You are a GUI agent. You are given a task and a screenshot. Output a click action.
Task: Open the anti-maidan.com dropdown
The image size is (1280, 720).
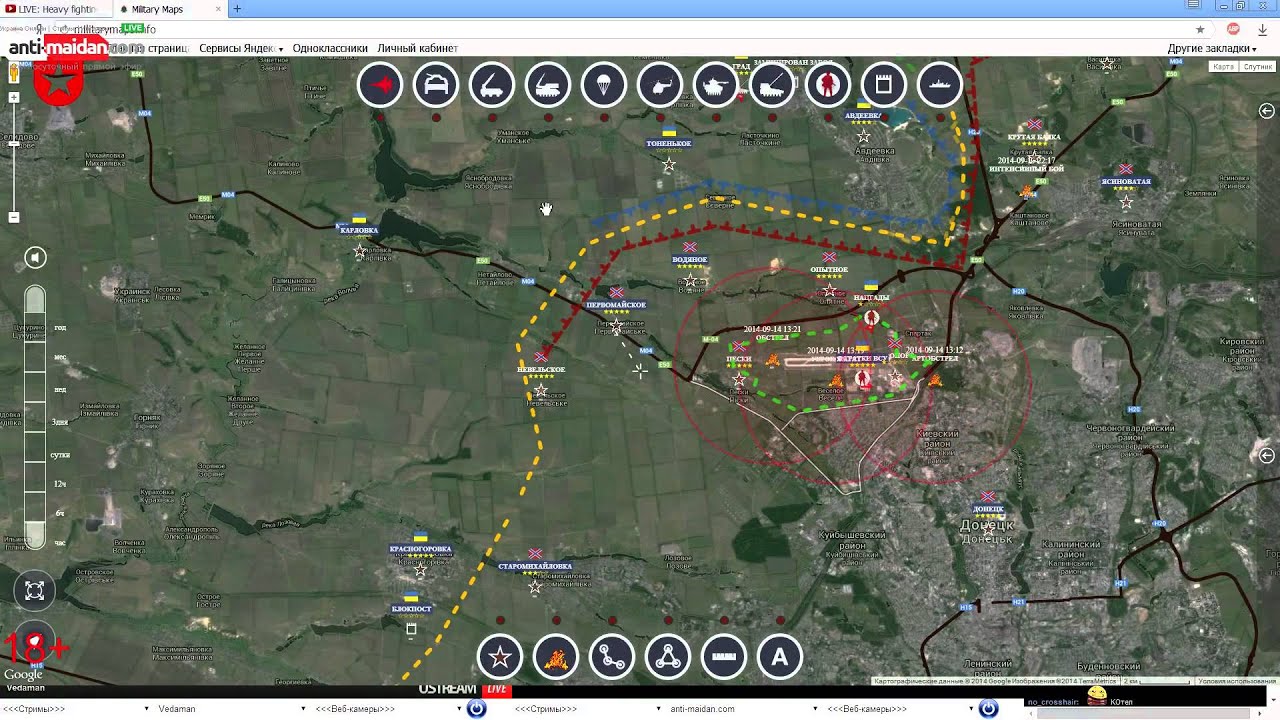744,709
